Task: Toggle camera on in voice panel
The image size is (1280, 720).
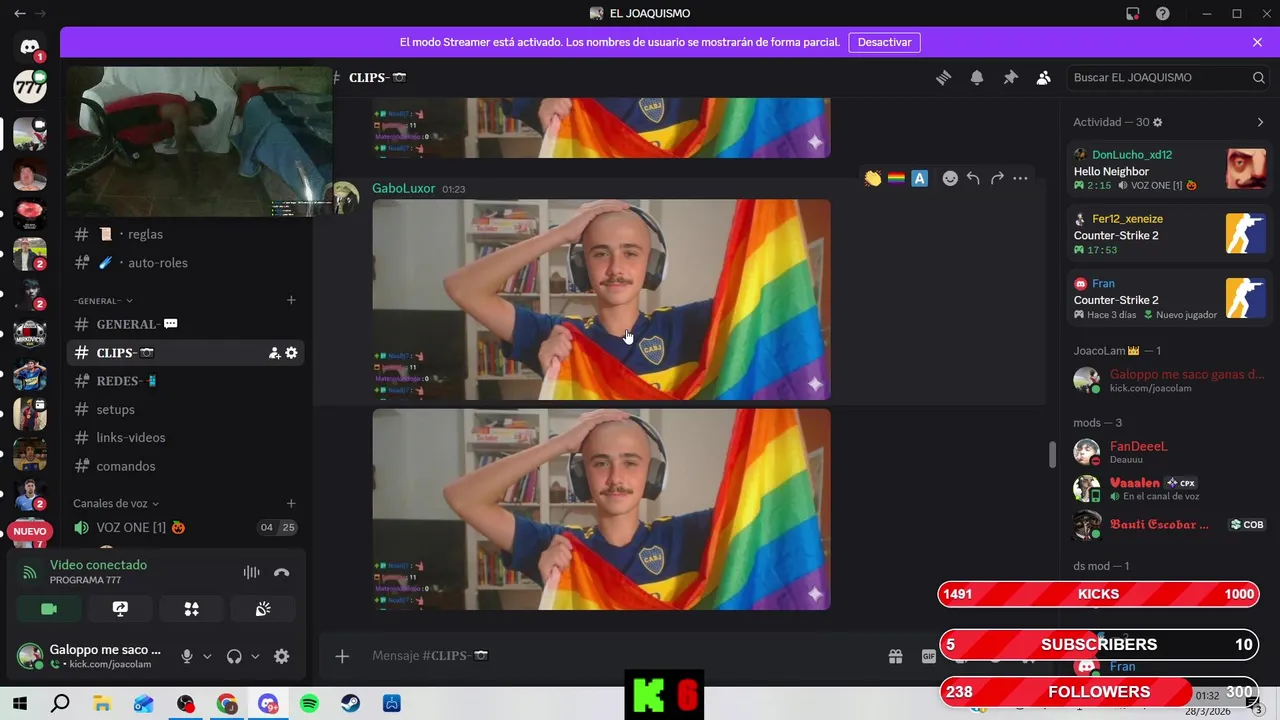Action: (48, 609)
